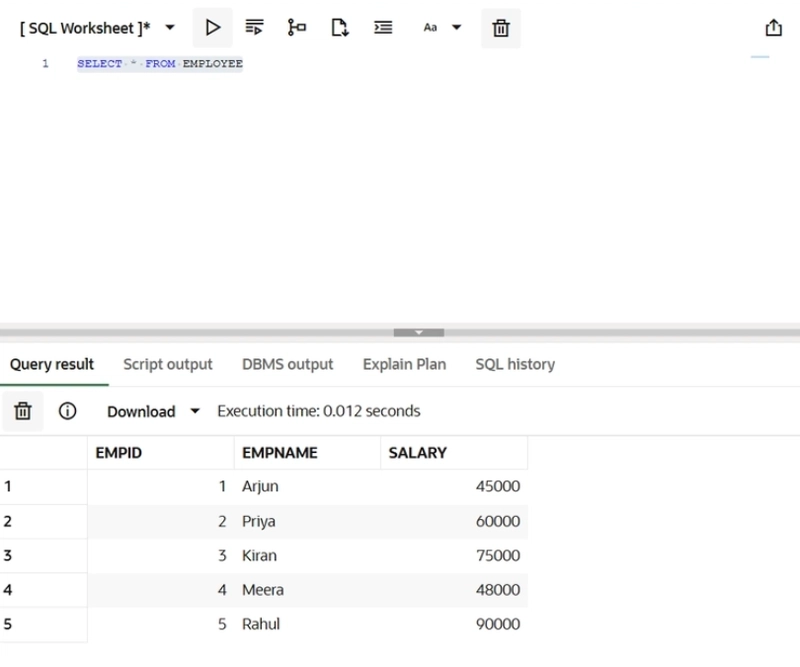
Task: Click the Explain Plan toolbar icon
Action: click(x=297, y=28)
